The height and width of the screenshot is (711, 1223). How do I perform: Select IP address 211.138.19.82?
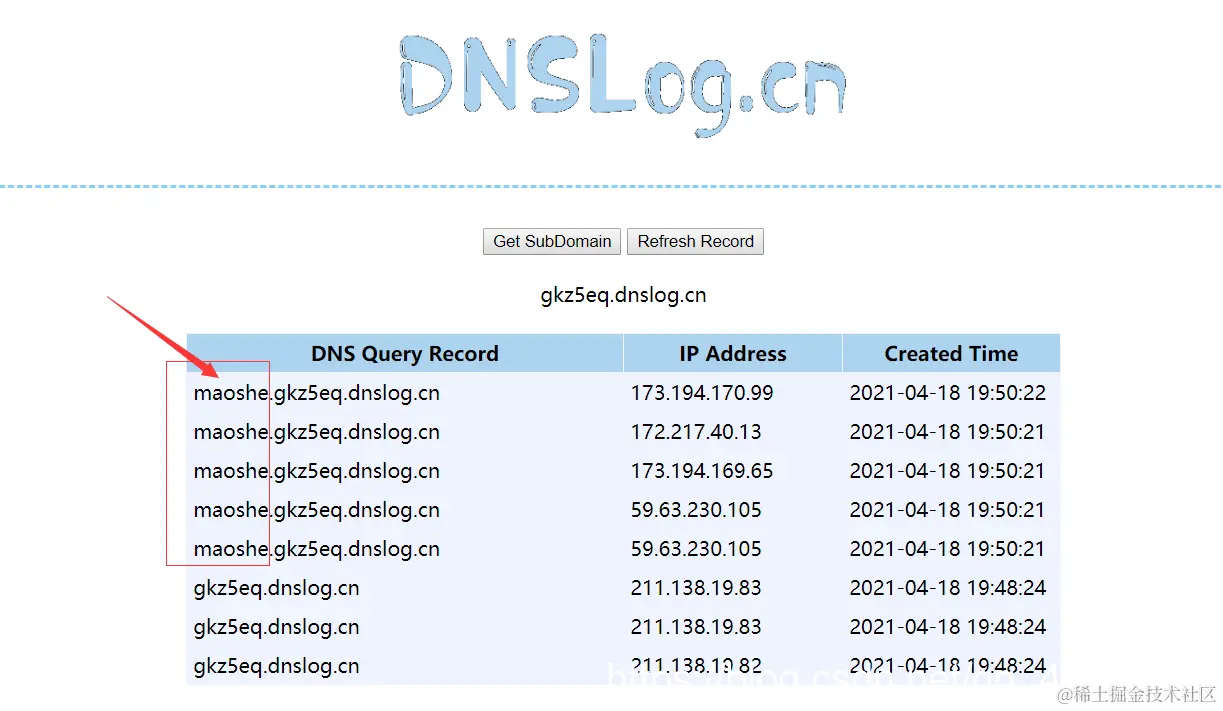click(x=696, y=666)
